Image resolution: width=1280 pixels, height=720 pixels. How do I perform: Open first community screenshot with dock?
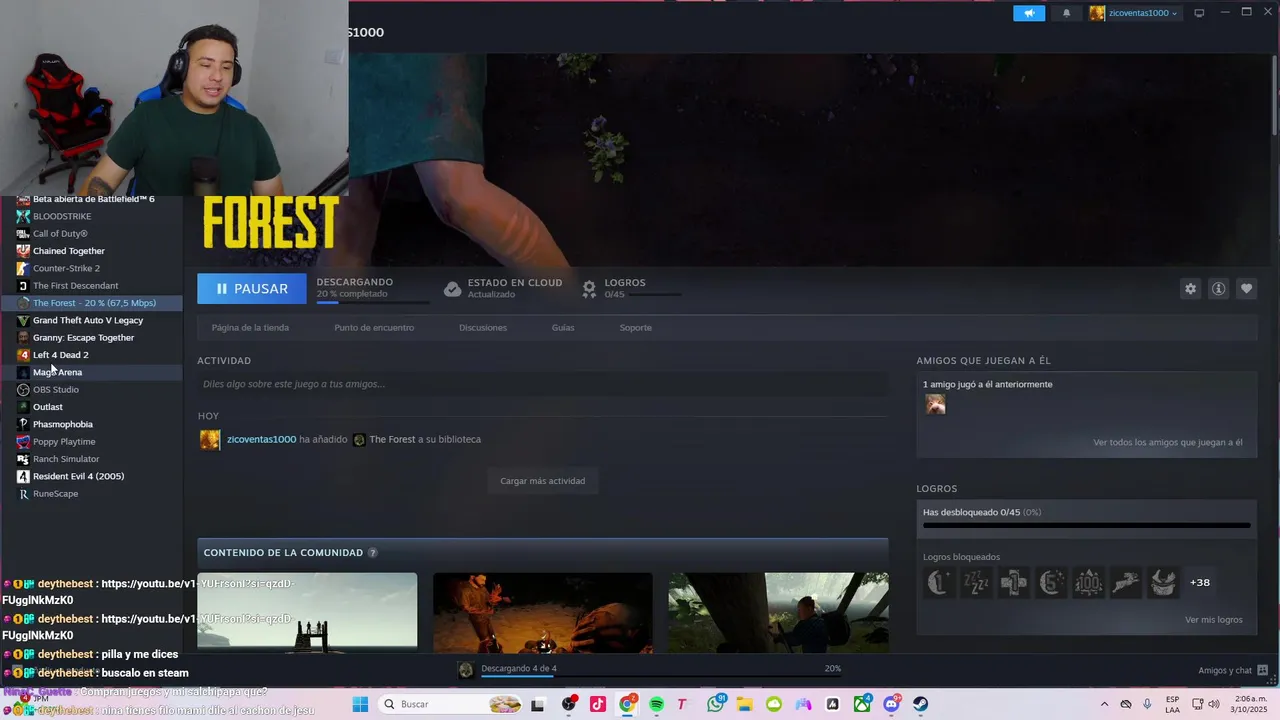click(307, 612)
